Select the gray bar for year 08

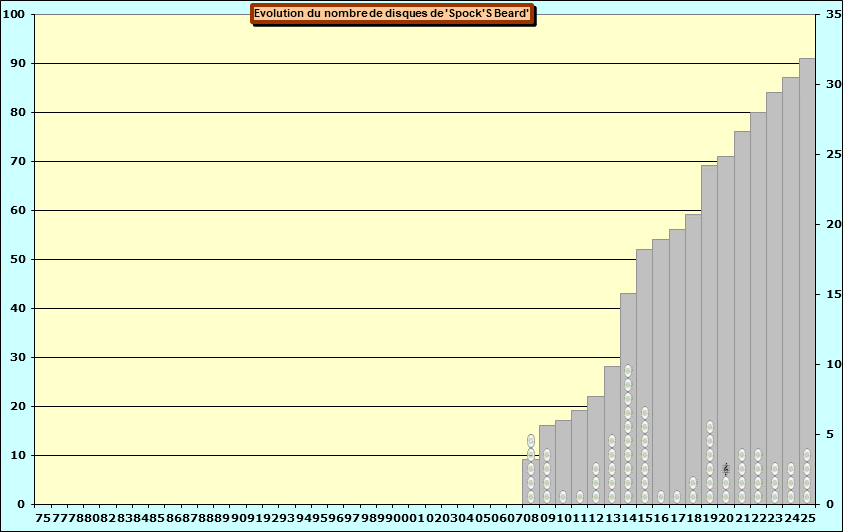pyautogui.click(x=531, y=482)
